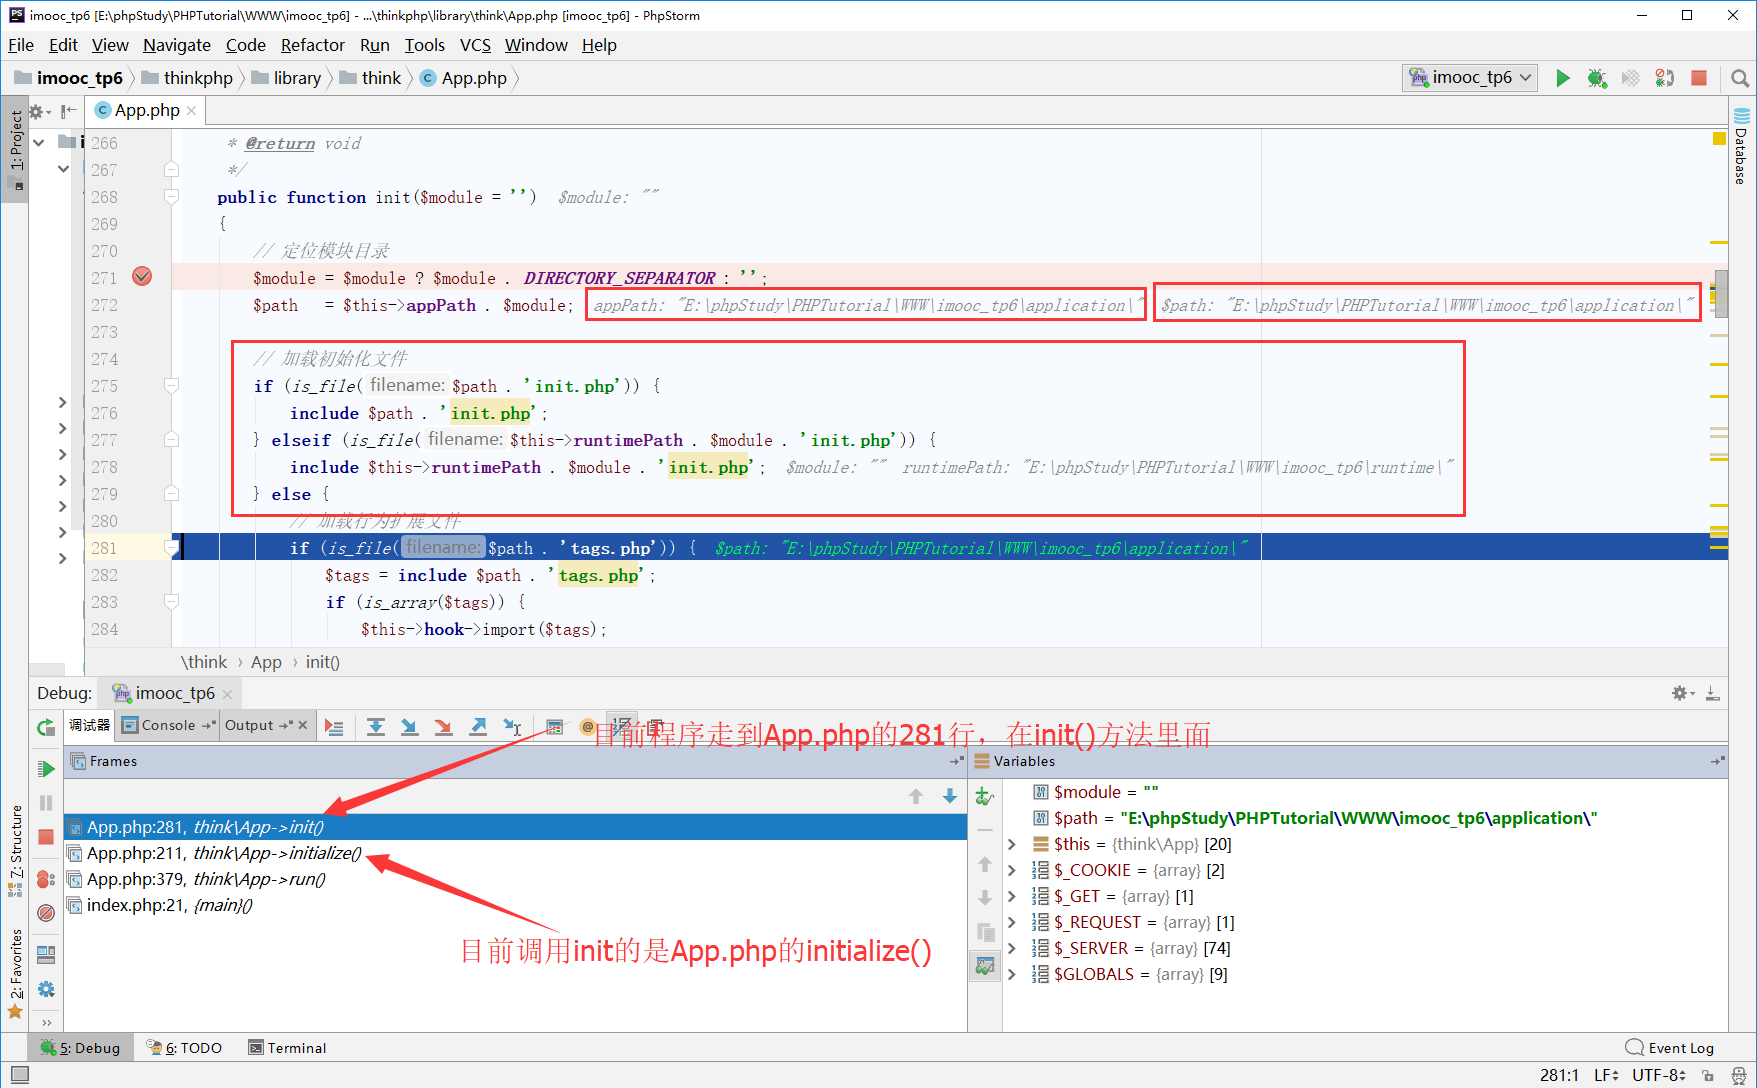Image resolution: width=1757 pixels, height=1088 pixels.
Task: Click Resume Program in debug sidebar
Action: pyautogui.click(x=46, y=769)
